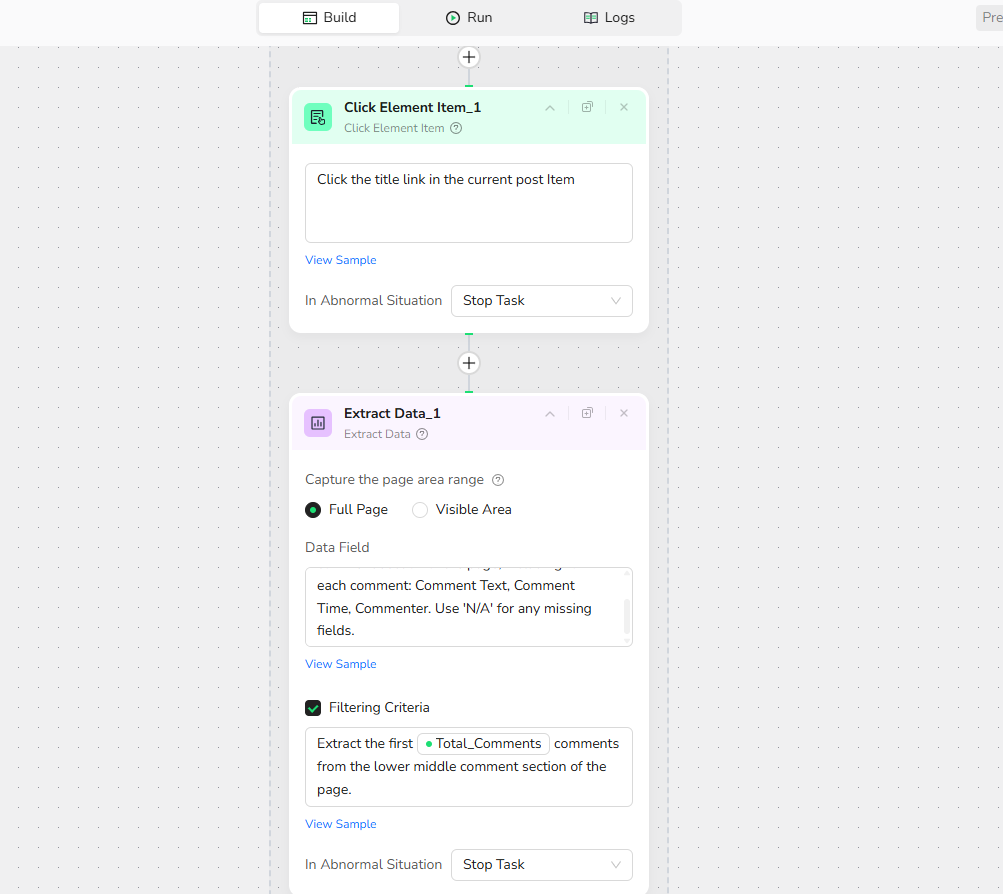Click View Sample link under Filtering Criteria
This screenshot has width=1003, height=894.
tap(341, 824)
